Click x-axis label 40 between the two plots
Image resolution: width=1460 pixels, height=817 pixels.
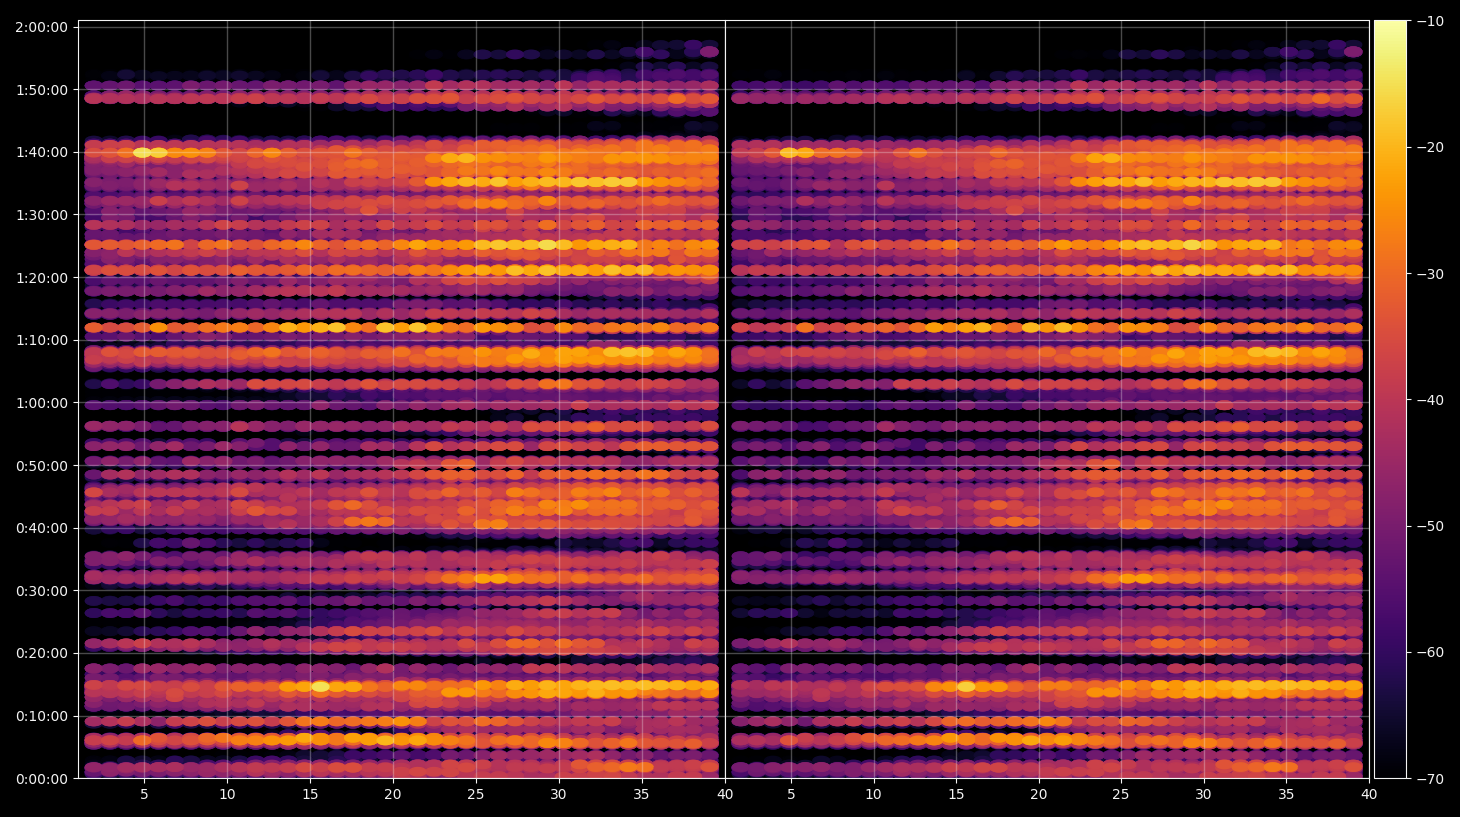pyautogui.click(x=725, y=794)
